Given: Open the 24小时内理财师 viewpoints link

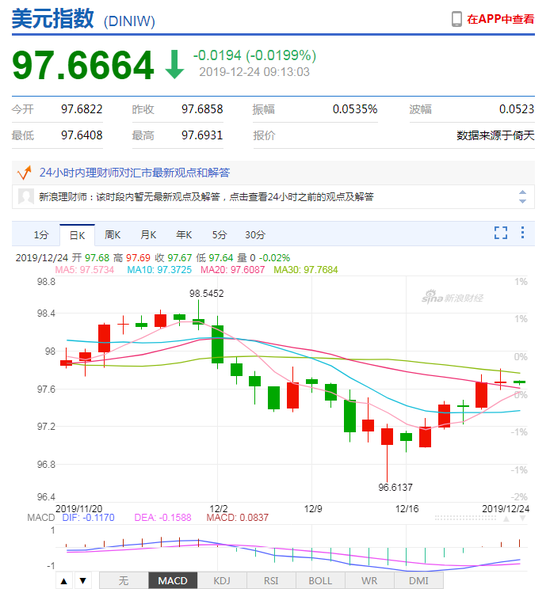Looking at the screenshot, I should click(x=134, y=172).
